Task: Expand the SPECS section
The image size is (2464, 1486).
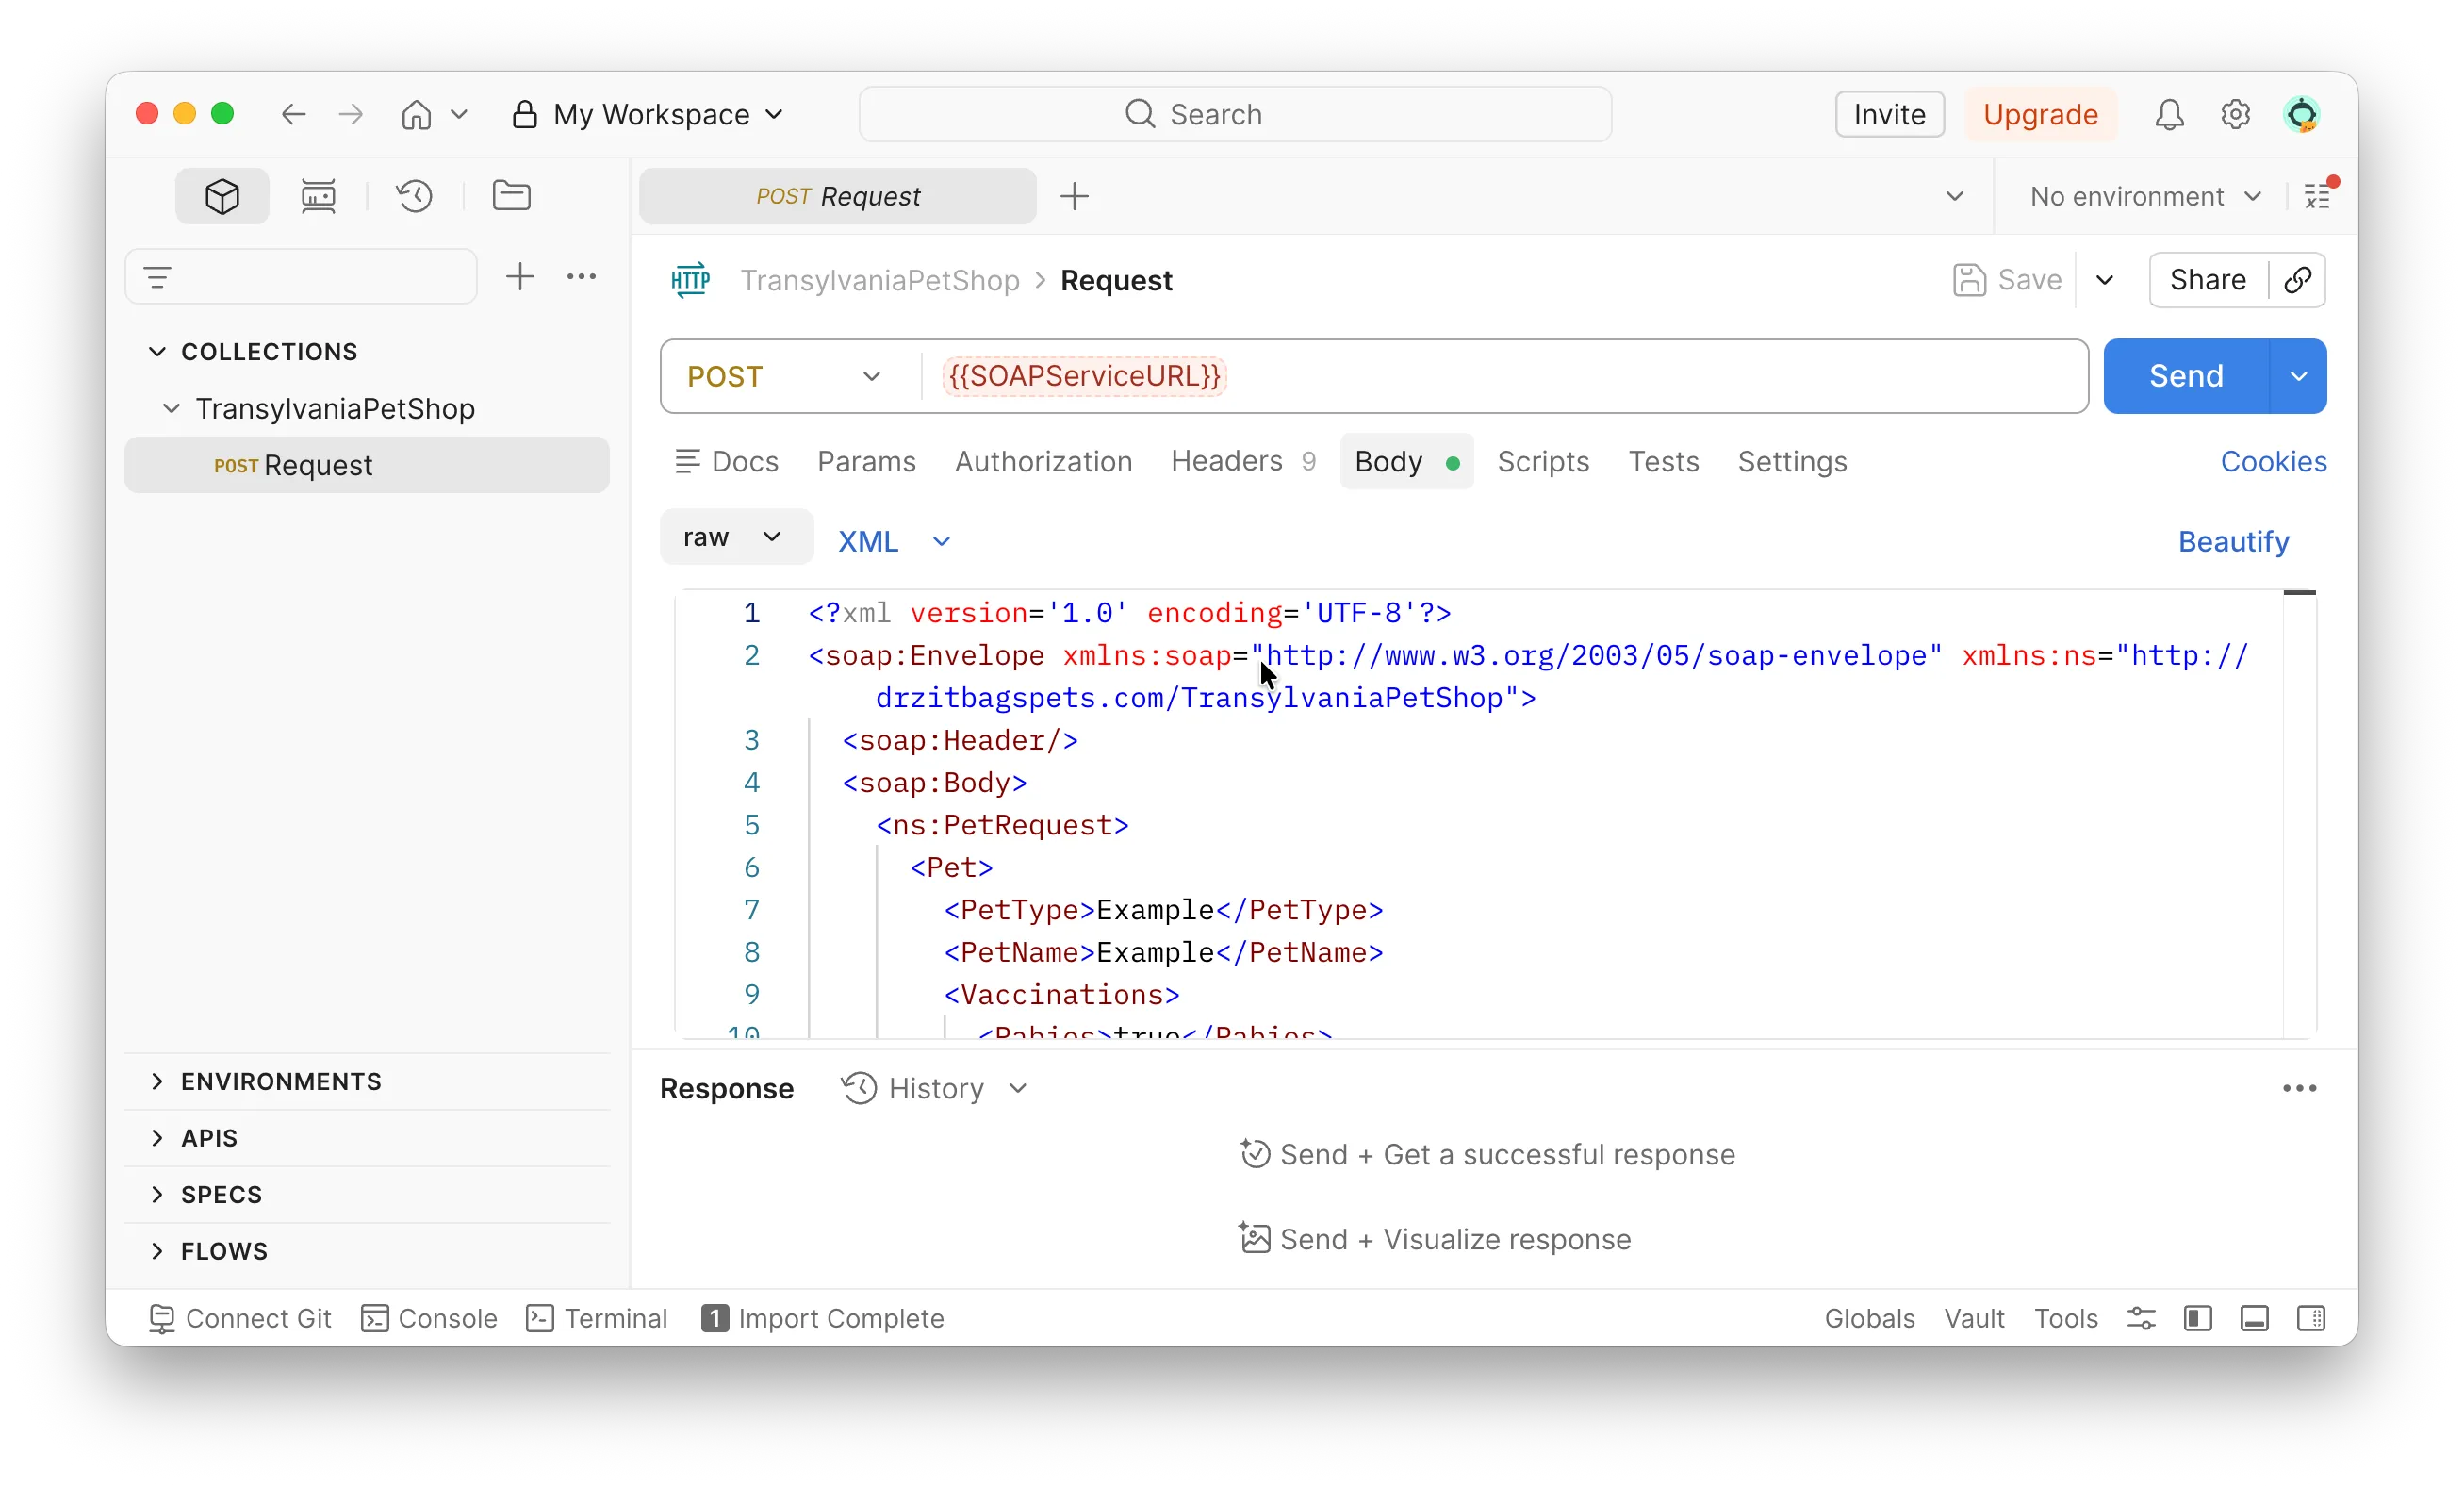Action: (157, 1194)
